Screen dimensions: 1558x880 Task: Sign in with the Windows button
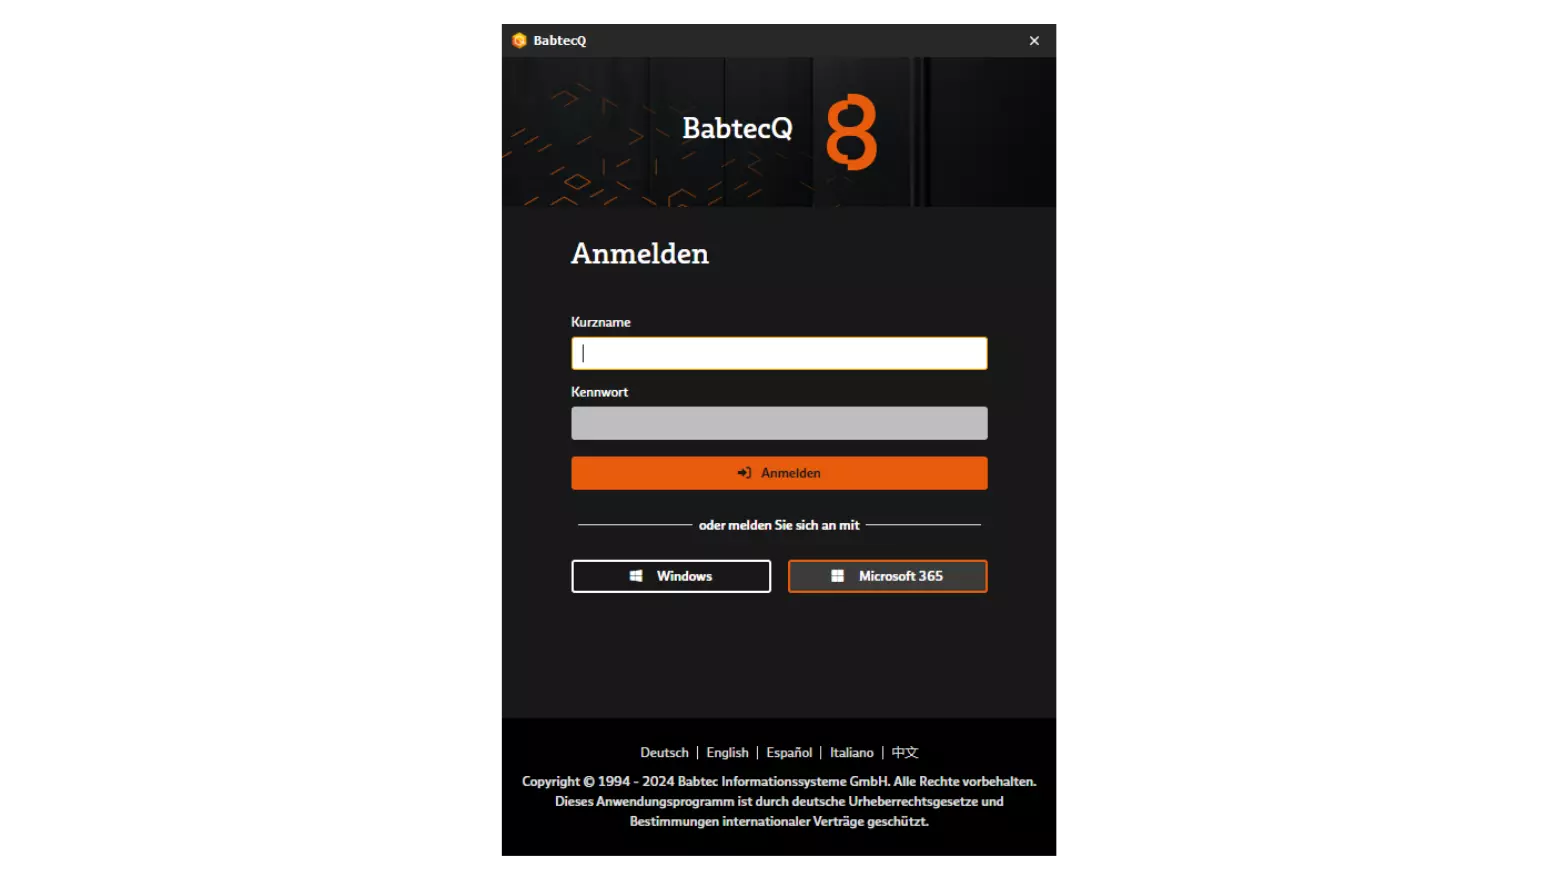pos(671,576)
